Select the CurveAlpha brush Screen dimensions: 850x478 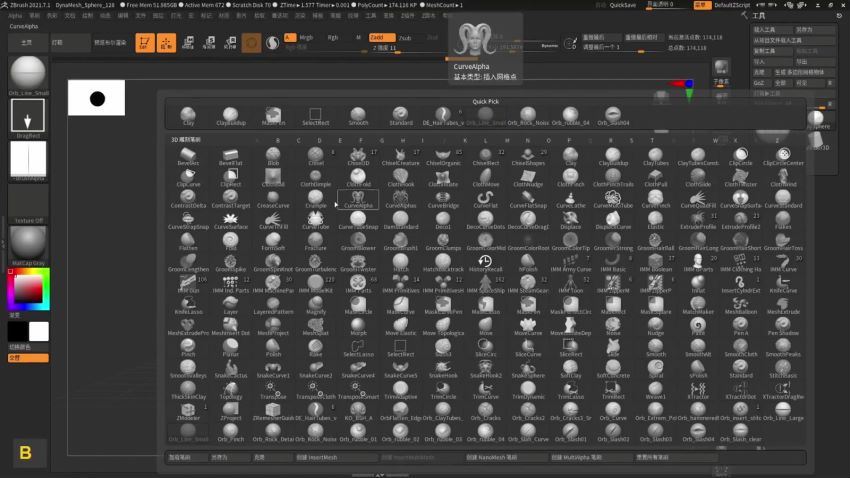(x=358, y=199)
